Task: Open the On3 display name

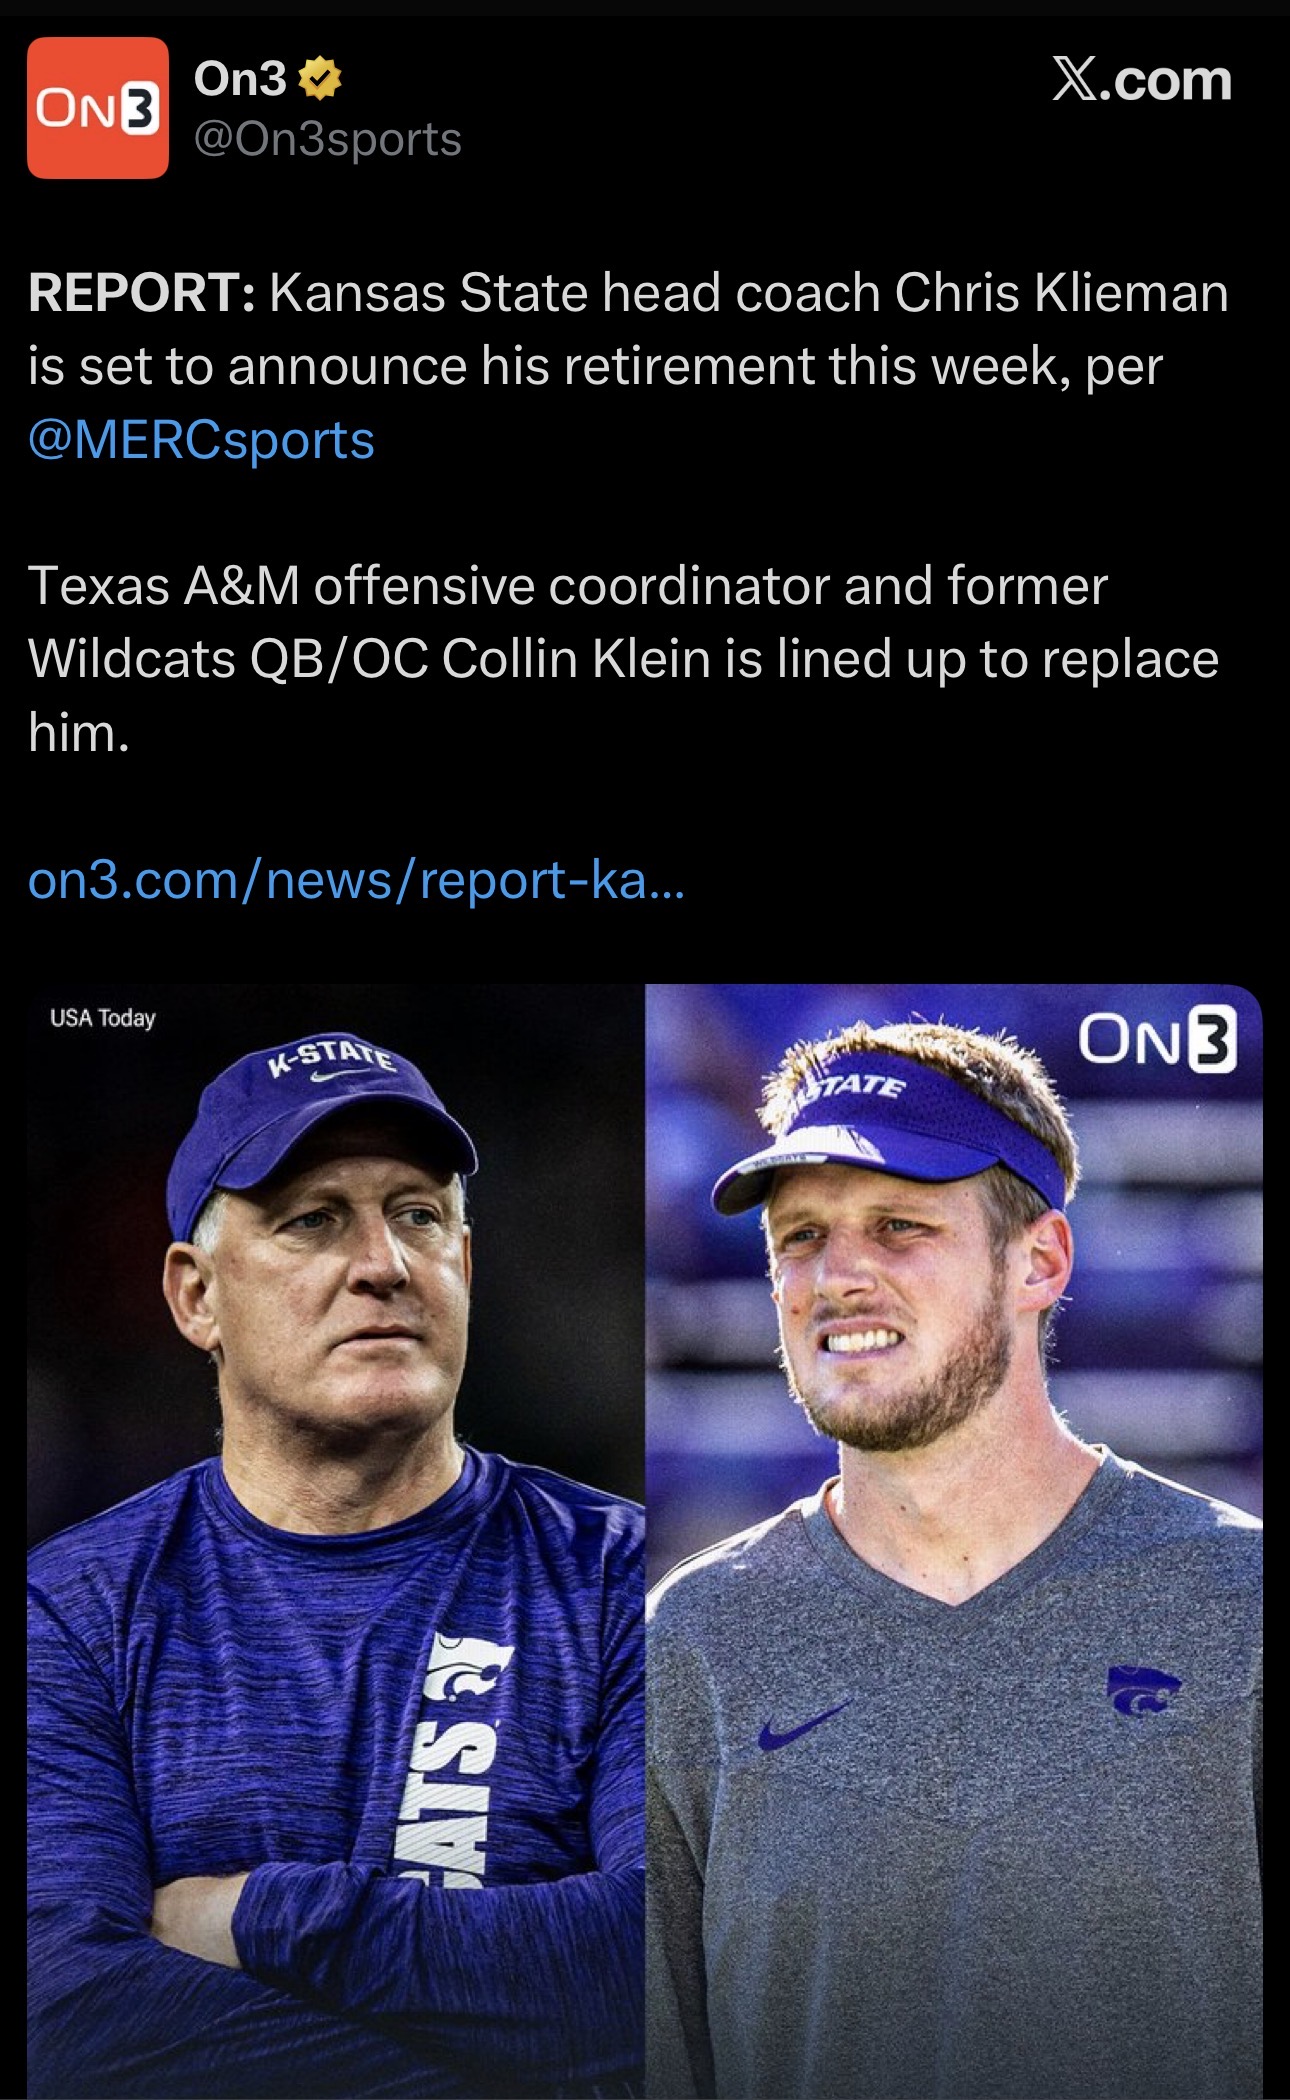Action: (x=240, y=79)
